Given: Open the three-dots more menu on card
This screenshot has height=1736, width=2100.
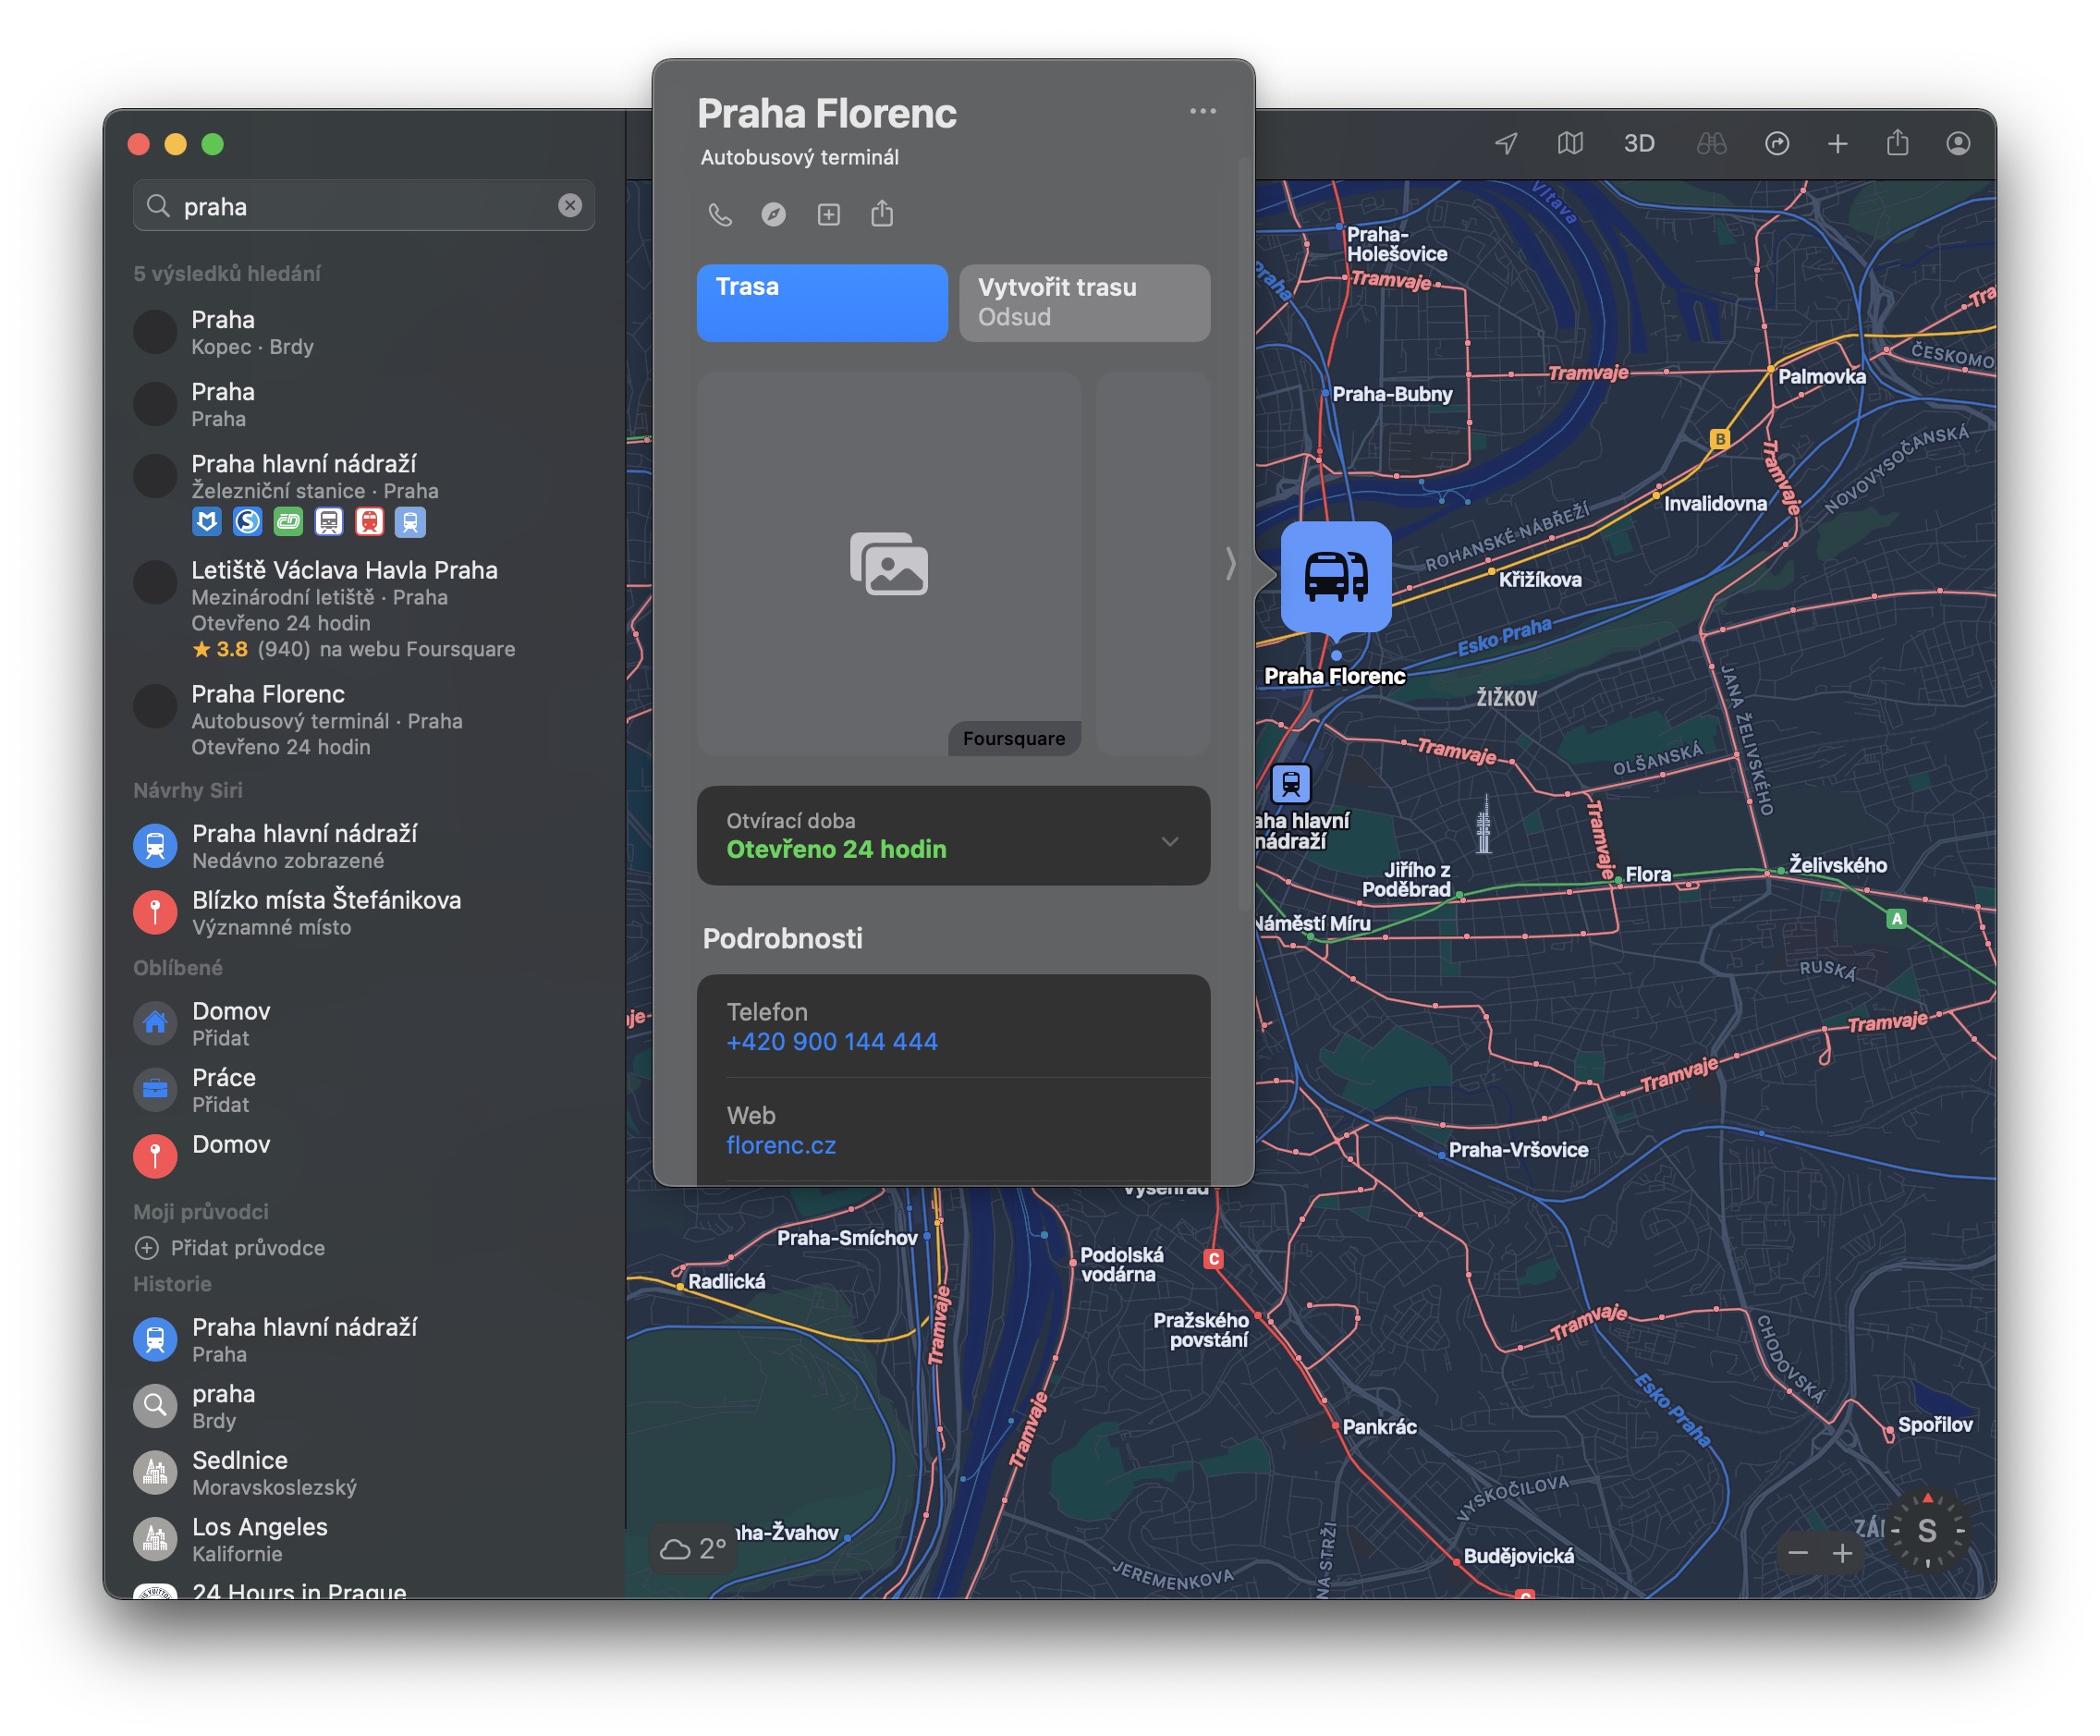Looking at the screenshot, I should [x=1202, y=111].
